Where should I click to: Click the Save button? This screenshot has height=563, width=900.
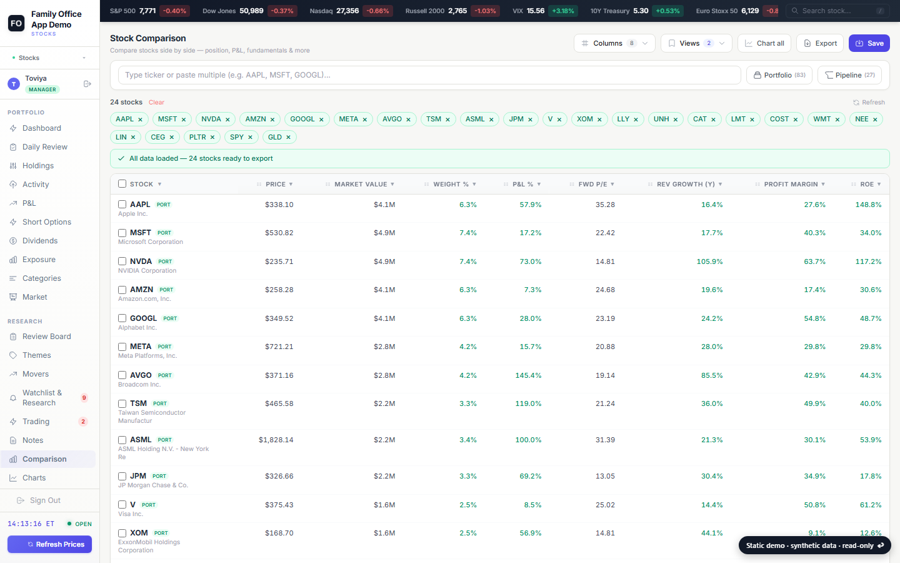tap(869, 43)
